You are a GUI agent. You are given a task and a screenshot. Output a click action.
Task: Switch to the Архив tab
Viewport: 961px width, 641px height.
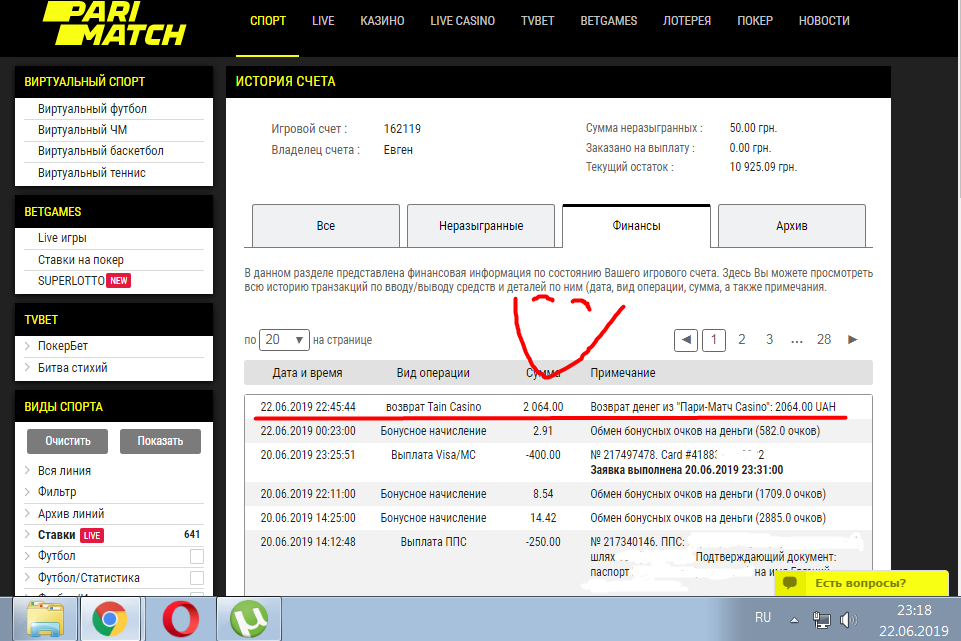coord(791,226)
